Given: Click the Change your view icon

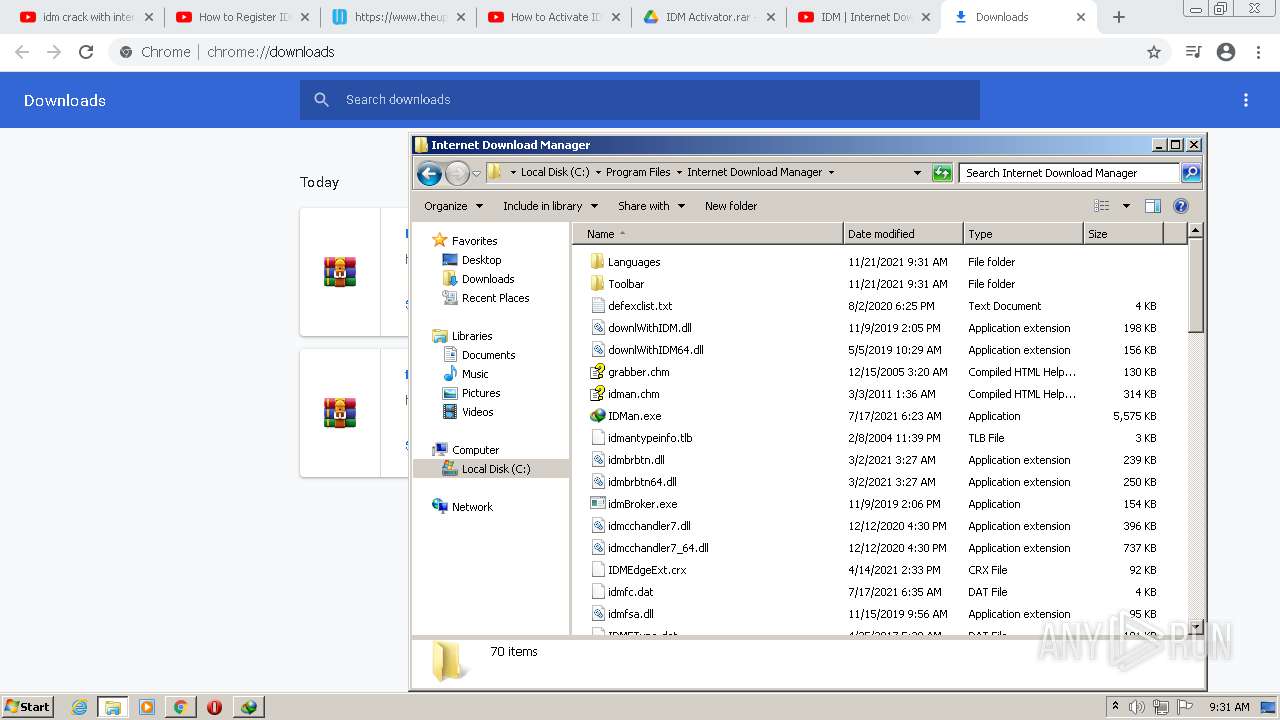Looking at the screenshot, I should coord(1102,206).
